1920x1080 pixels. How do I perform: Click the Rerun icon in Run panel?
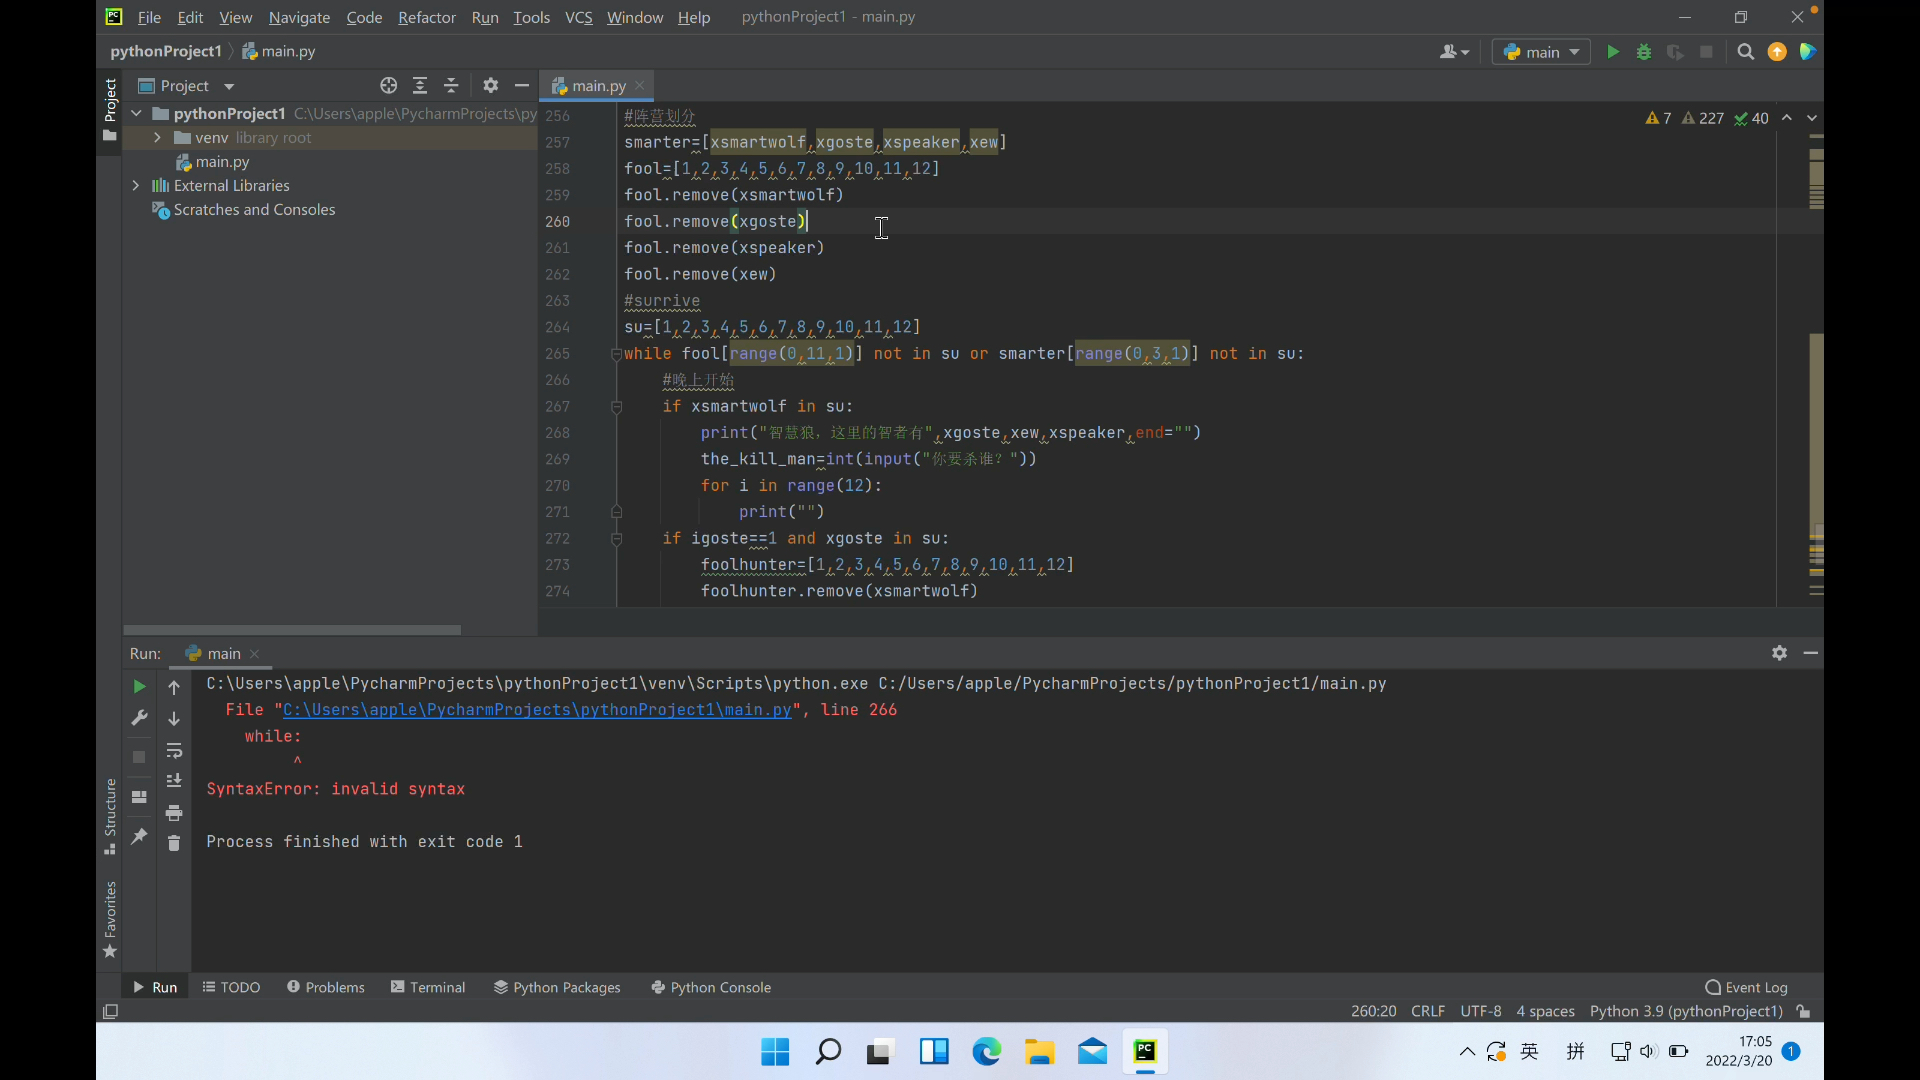click(139, 687)
